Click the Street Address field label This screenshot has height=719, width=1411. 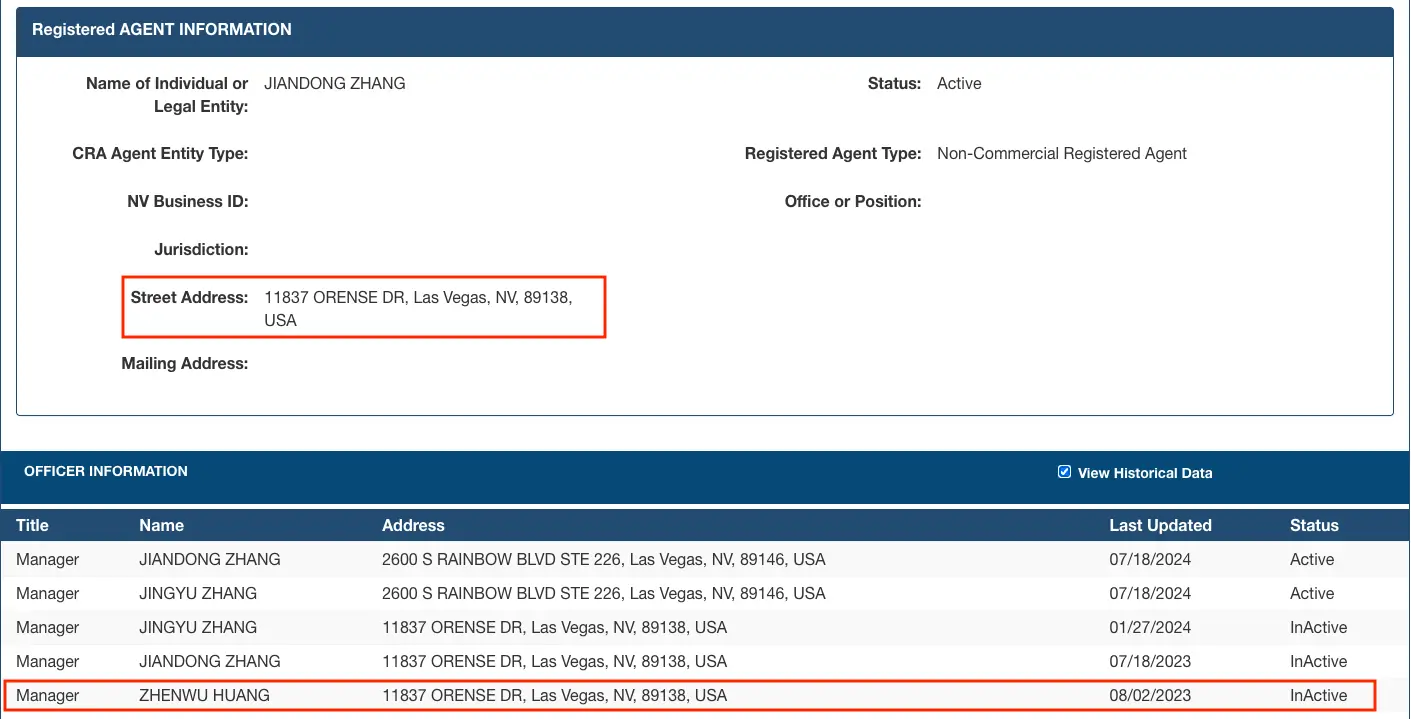[x=189, y=297]
